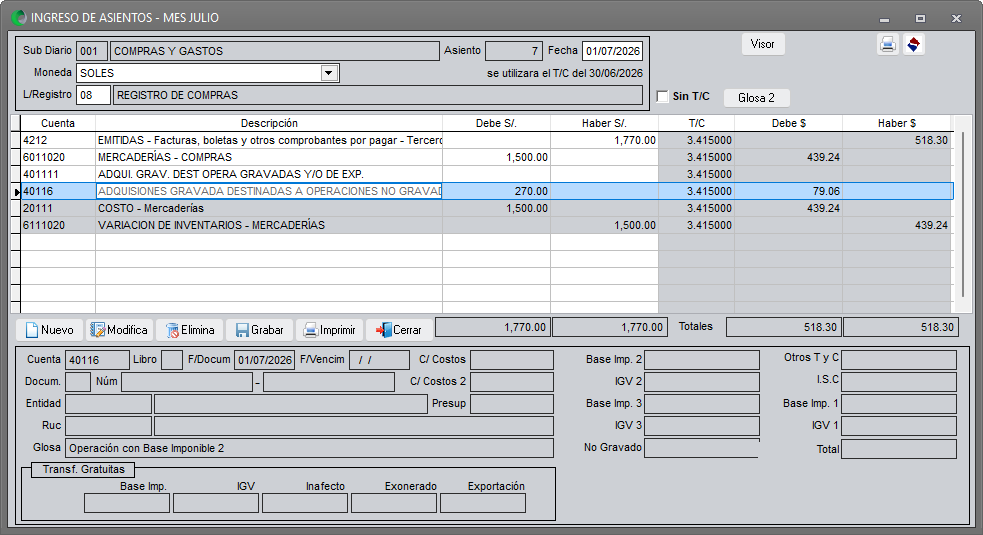Image resolution: width=983 pixels, height=535 pixels.
Task: Click Transf. Gratuitas Exonerado field
Action: (394, 503)
